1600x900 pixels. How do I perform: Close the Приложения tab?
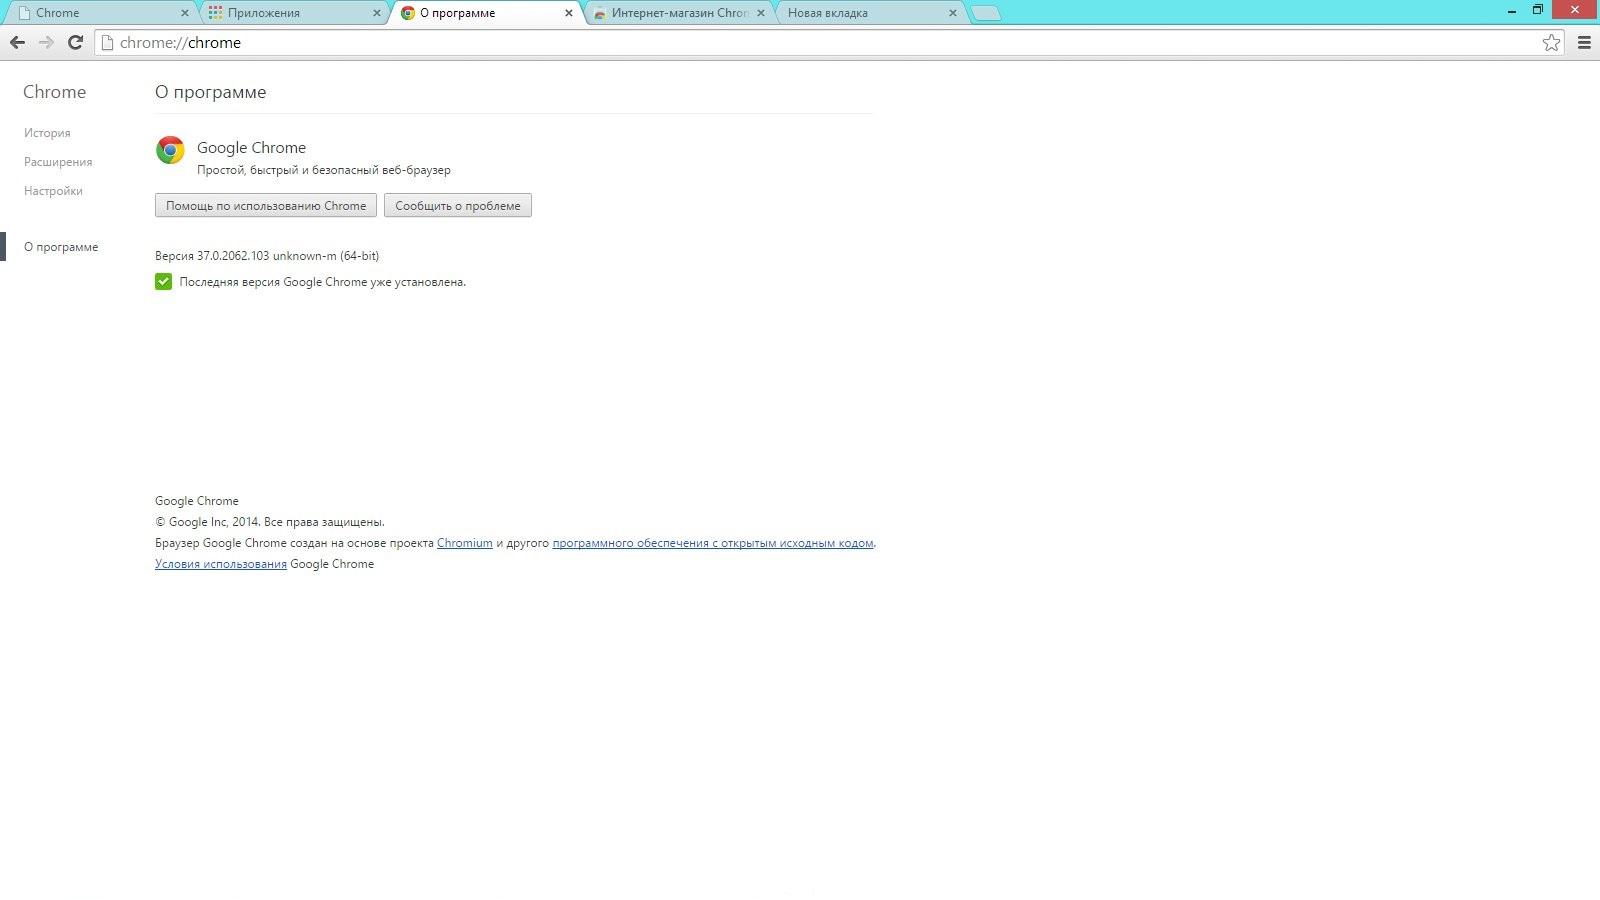377,13
